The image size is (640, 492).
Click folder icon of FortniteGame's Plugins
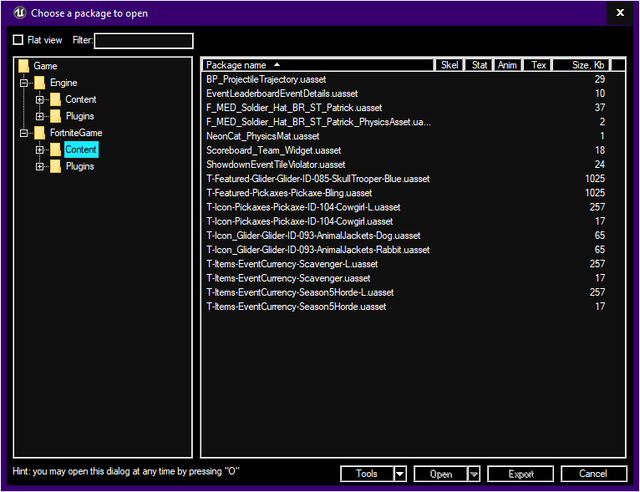[x=56, y=166]
